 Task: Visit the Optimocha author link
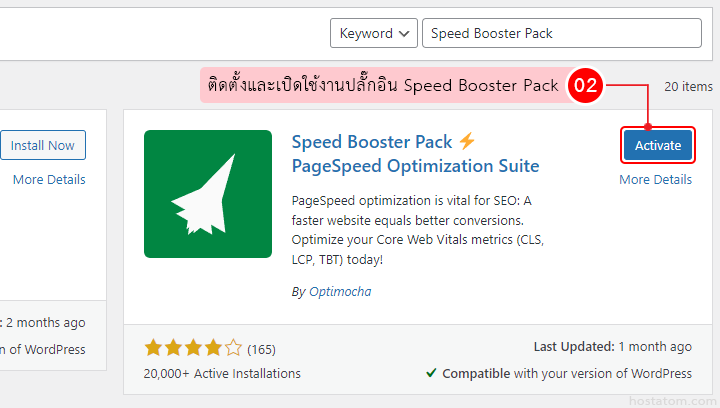[x=338, y=292]
